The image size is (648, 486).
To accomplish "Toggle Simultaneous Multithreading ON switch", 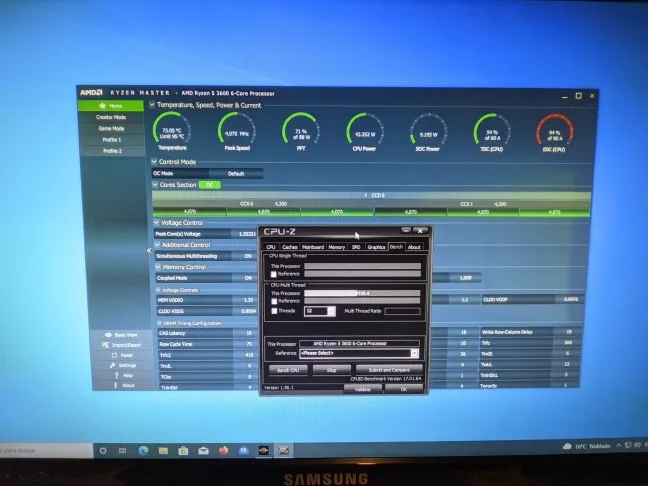I will point(248,256).
